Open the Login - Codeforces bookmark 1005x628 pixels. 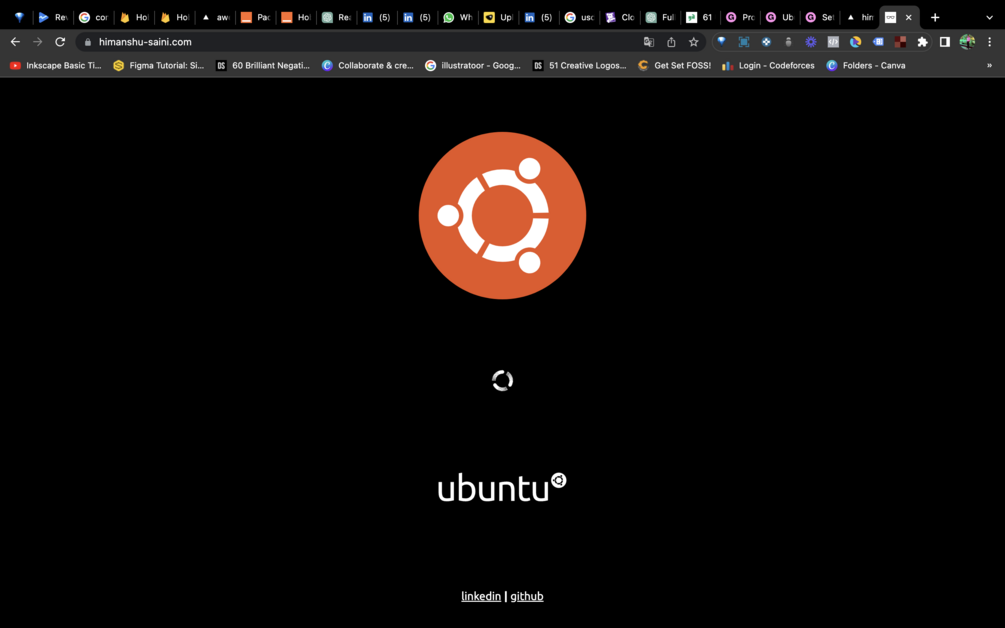[768, 65]
